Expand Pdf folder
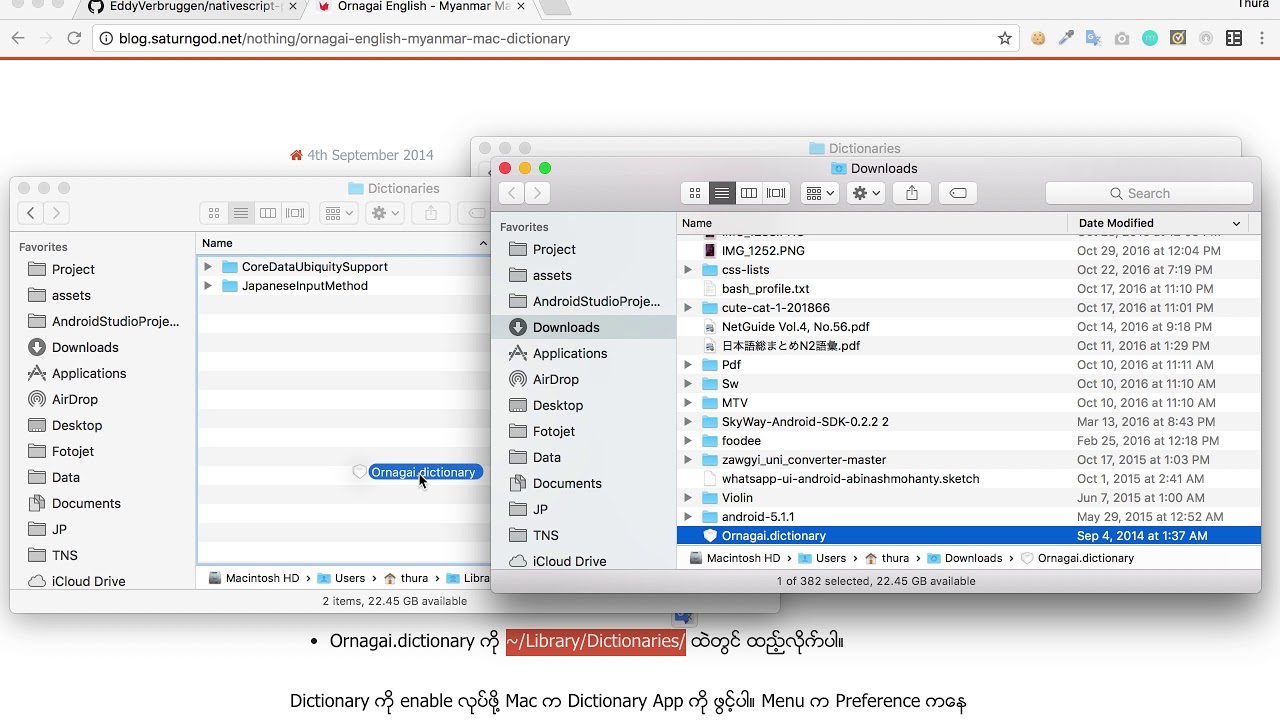Screen dimensions: 1280x720 coord(688,365)
